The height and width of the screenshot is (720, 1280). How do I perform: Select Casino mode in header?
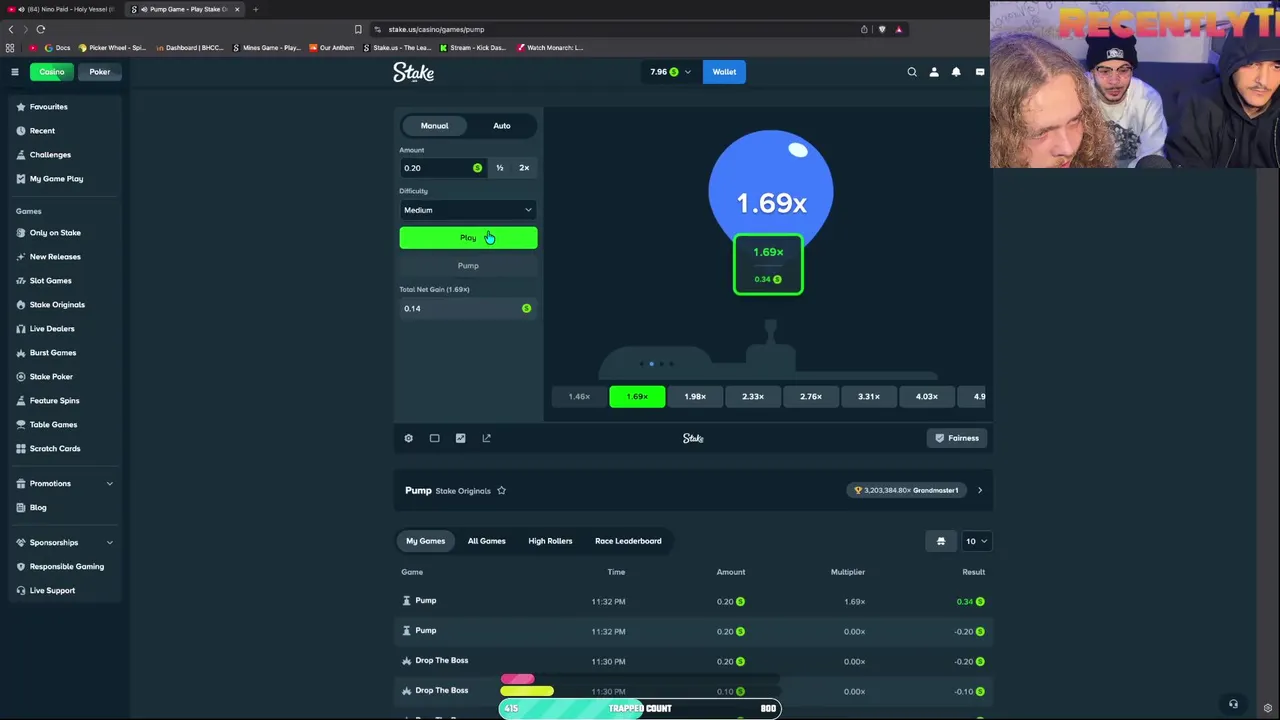click(51, 72)
